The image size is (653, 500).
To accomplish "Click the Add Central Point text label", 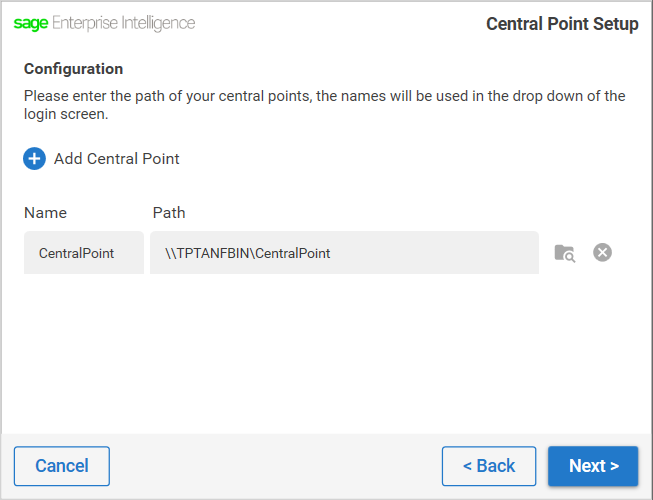I will [x=117, y=159].
